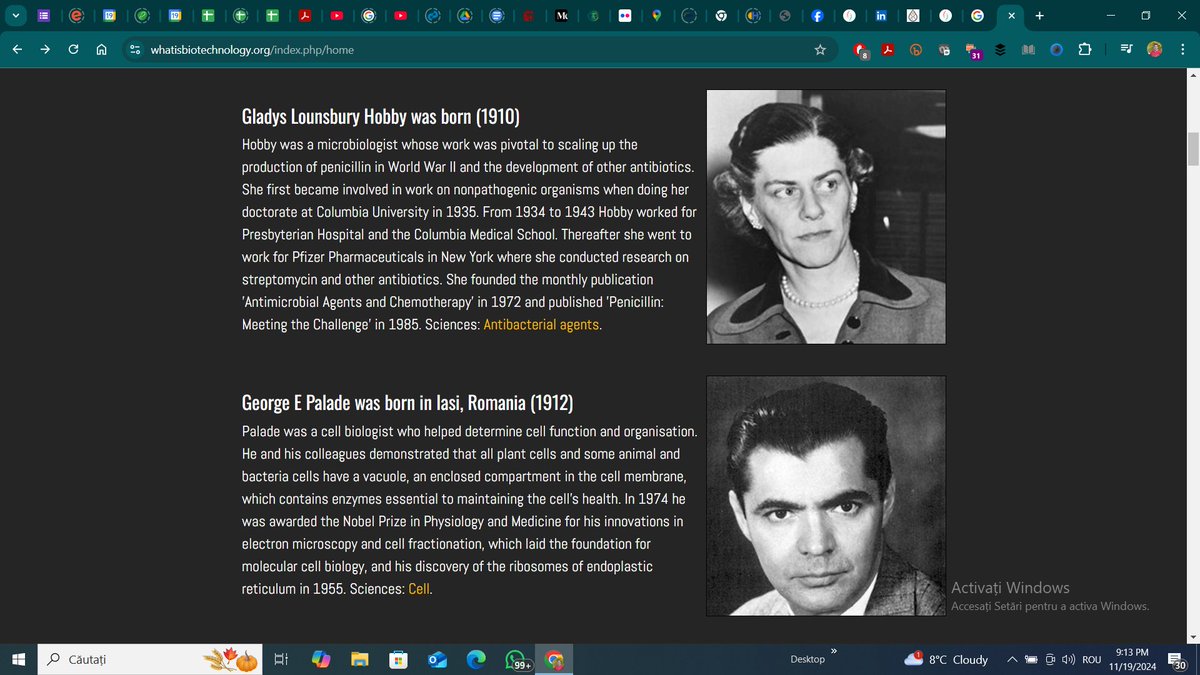
Task: Switch to the Facebook tab
Action: tap(817, 16)
